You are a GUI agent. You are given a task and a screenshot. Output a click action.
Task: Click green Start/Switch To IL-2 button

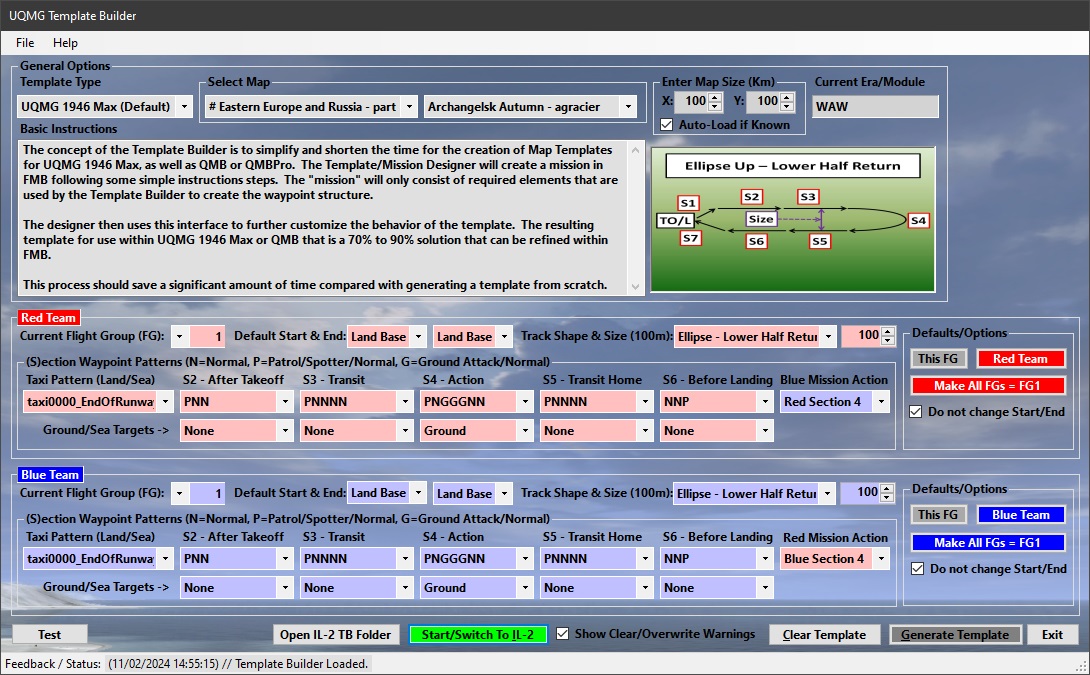pyautogui.click(x=478, y=635)
